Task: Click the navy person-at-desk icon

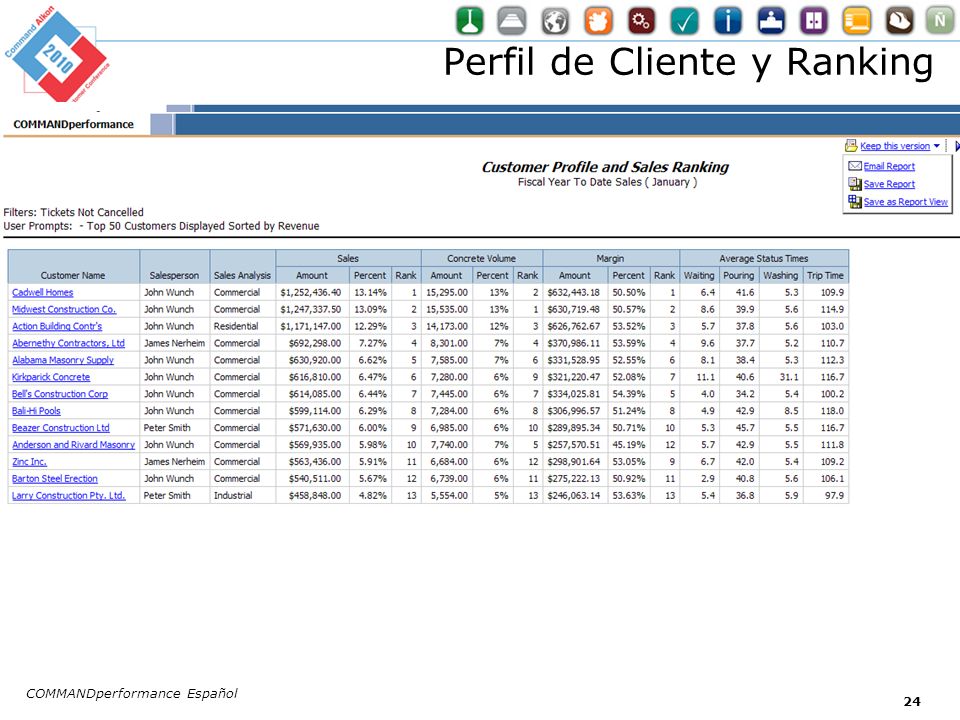Action: click(x=771, y=21)
